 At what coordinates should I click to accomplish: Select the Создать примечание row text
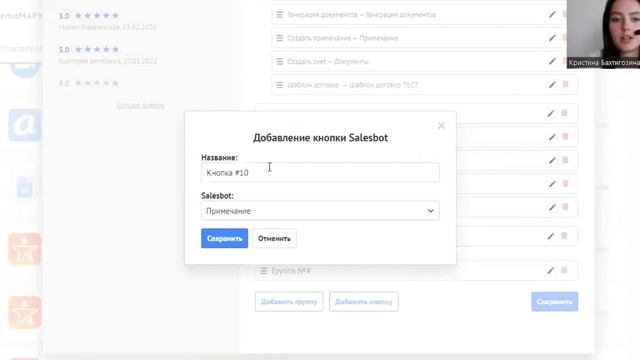click(x=343, y=38)
